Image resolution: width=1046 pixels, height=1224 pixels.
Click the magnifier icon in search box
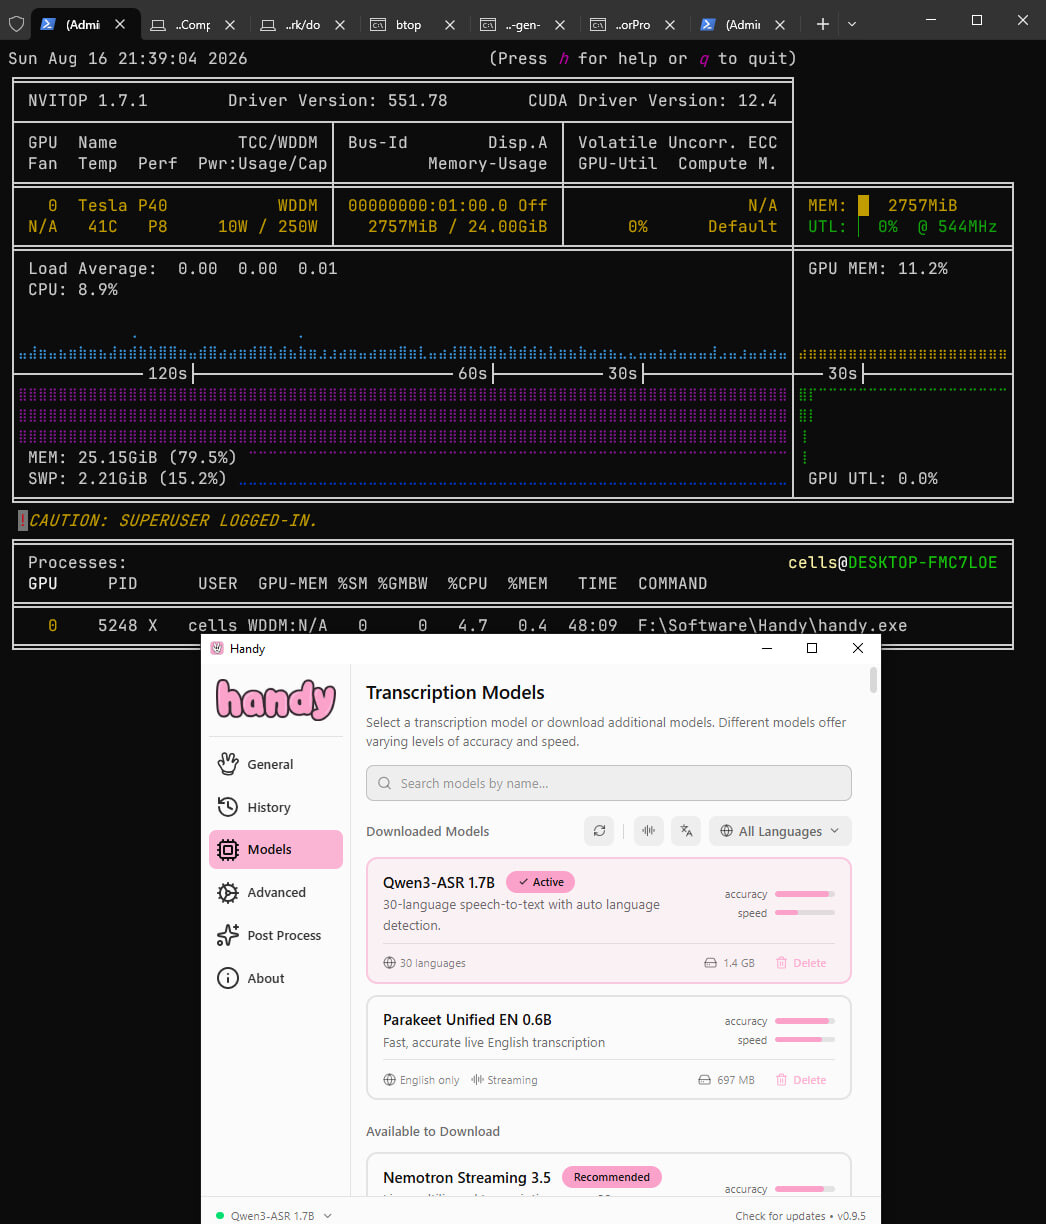385,784
